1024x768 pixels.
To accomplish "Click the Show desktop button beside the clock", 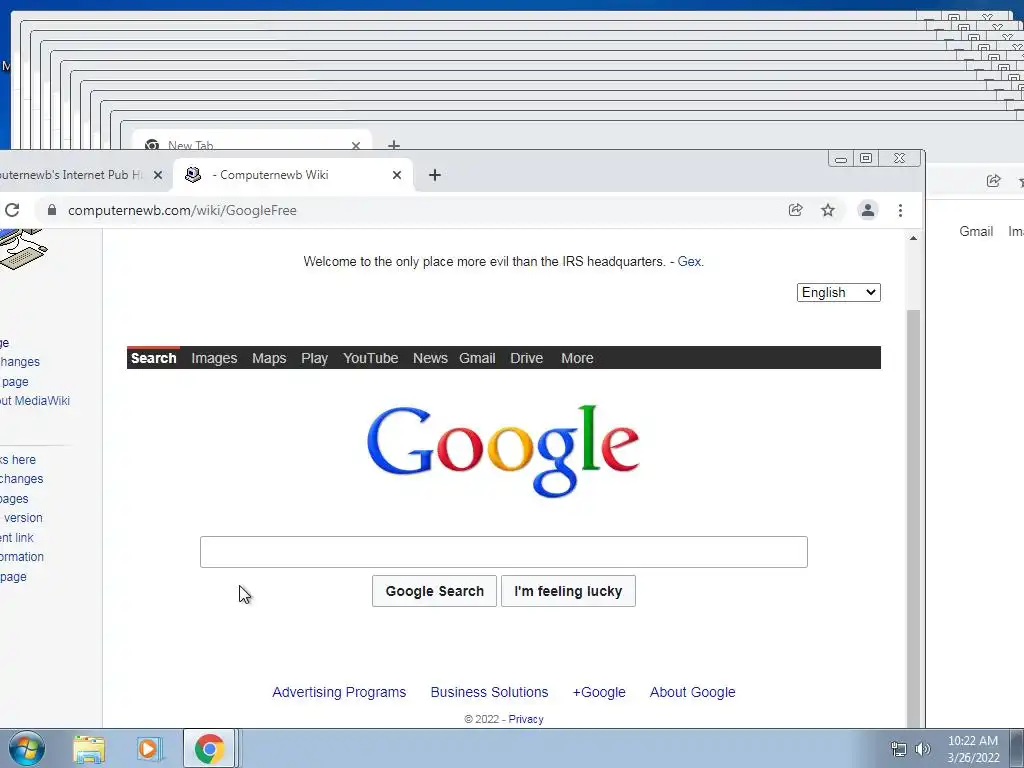I will click(1017, 749).
